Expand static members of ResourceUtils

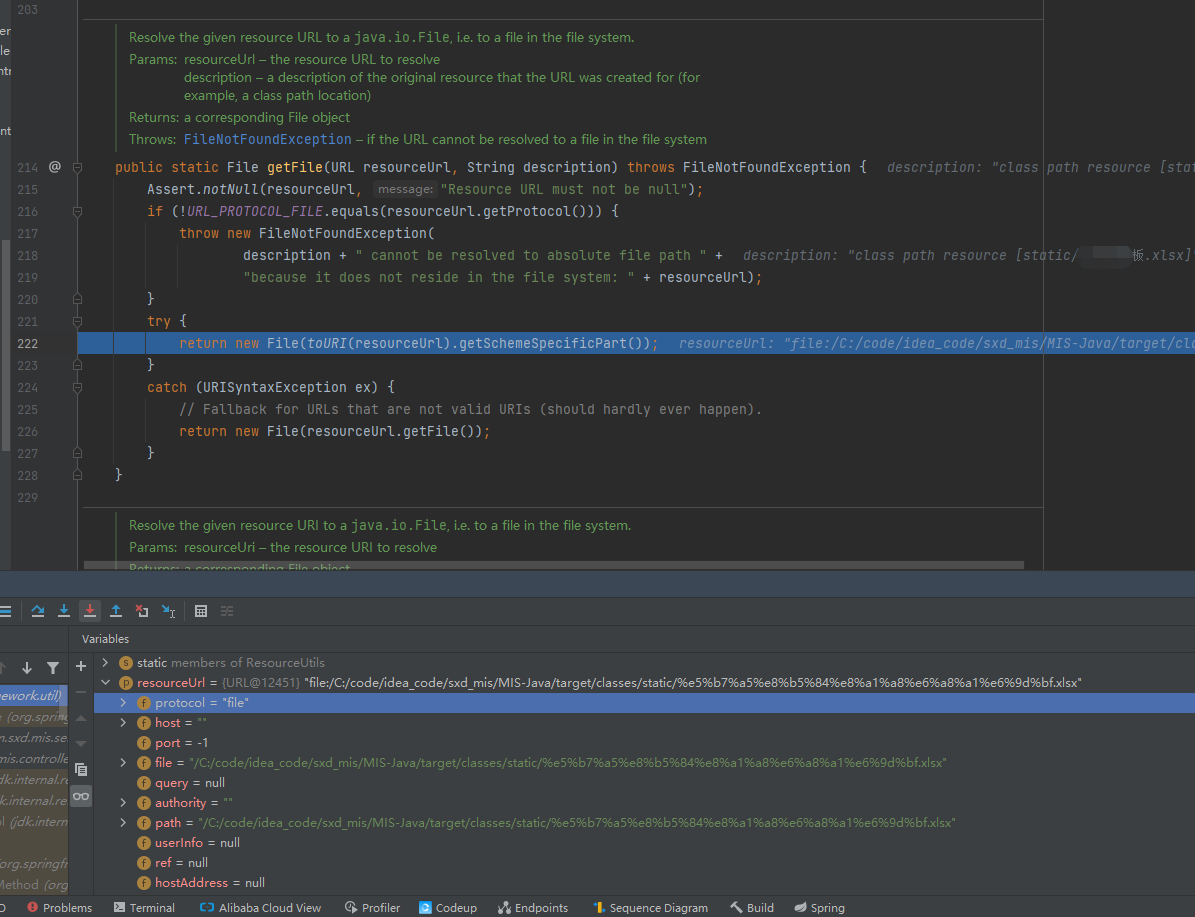[105, 662]
